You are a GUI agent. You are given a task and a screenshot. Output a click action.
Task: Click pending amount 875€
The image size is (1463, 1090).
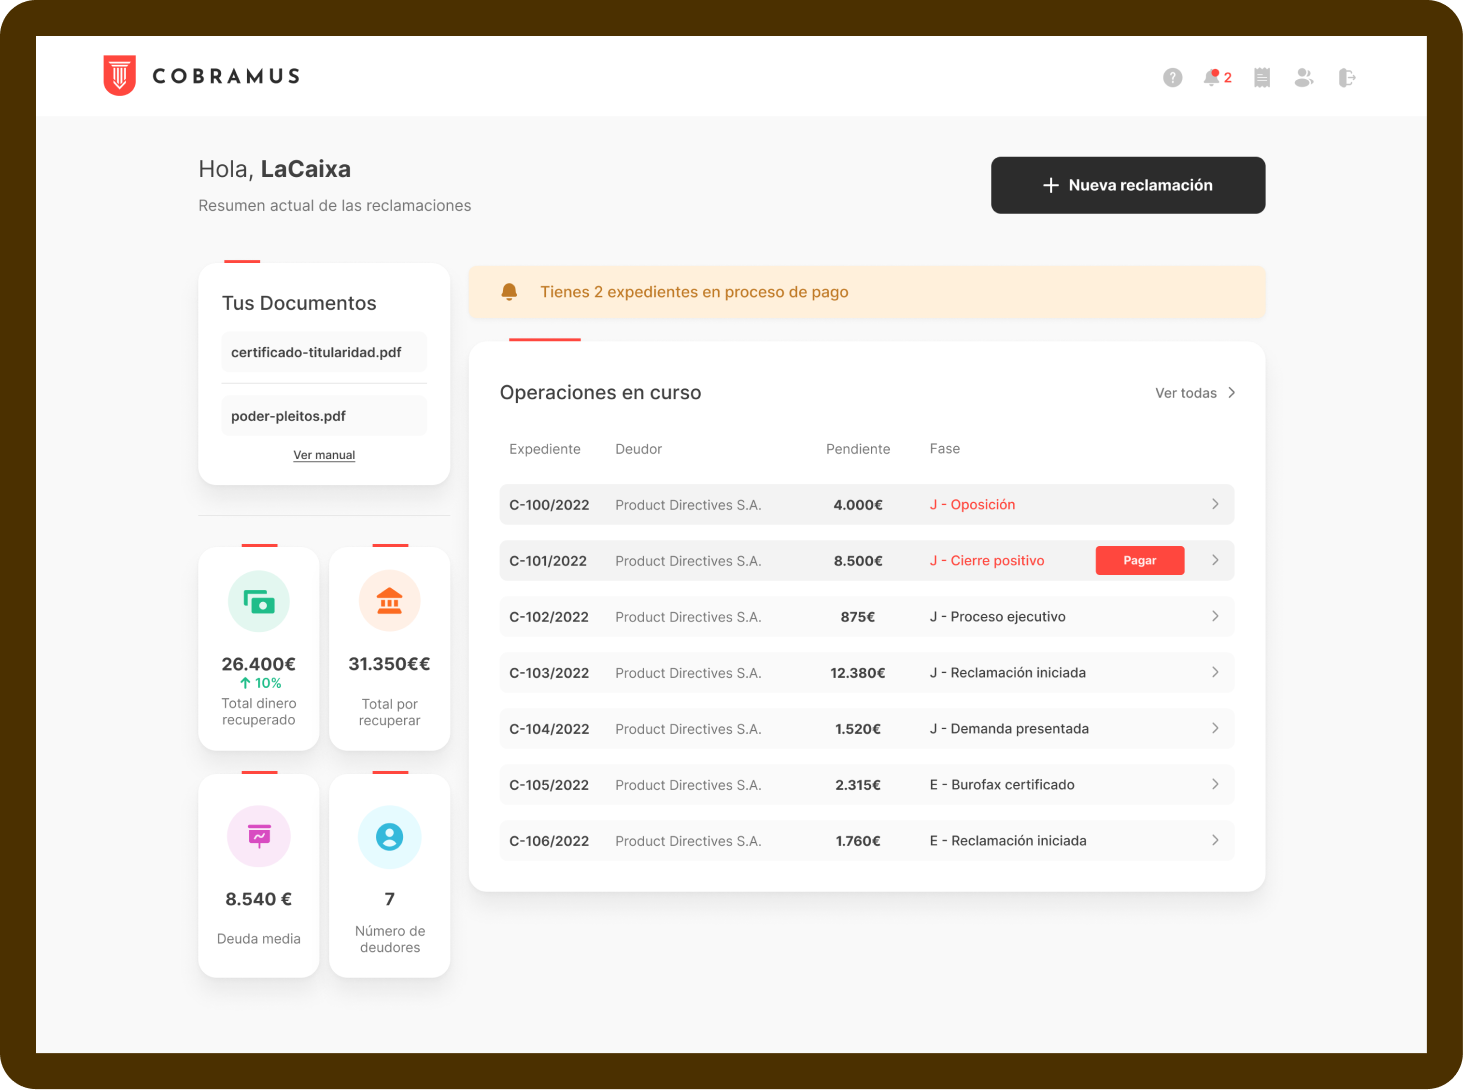point(858,617)
